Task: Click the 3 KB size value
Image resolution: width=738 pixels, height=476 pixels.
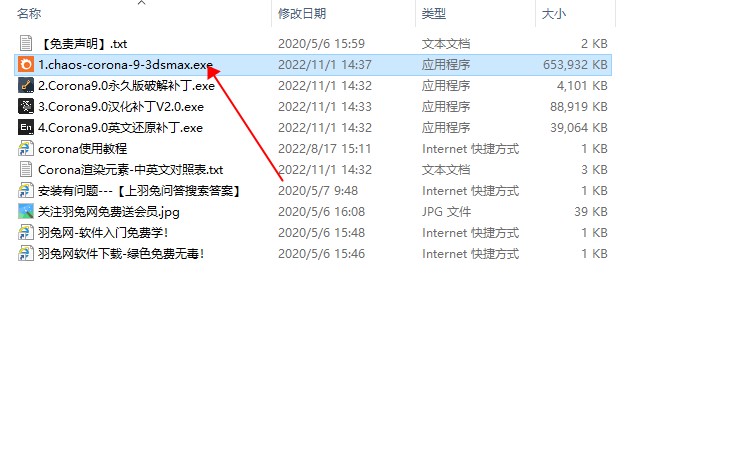Action: tap(594, 169)
